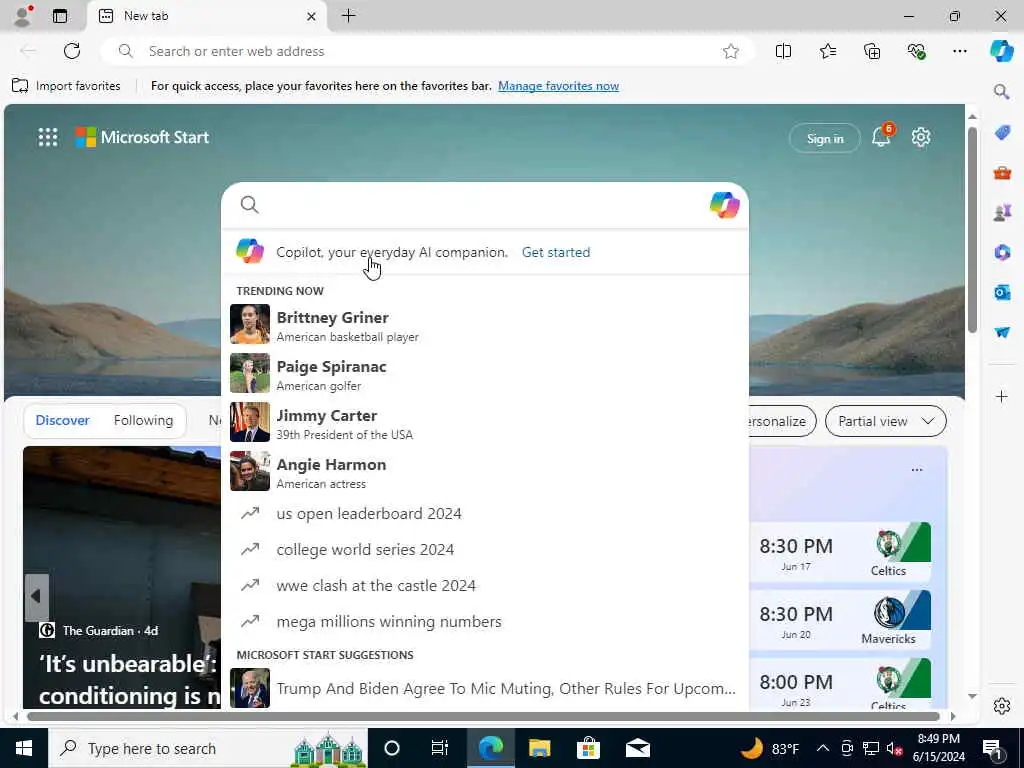Open the Mavericks Jun 20 game row
This screenshot has width=1024, height=768.
point(841,620)
